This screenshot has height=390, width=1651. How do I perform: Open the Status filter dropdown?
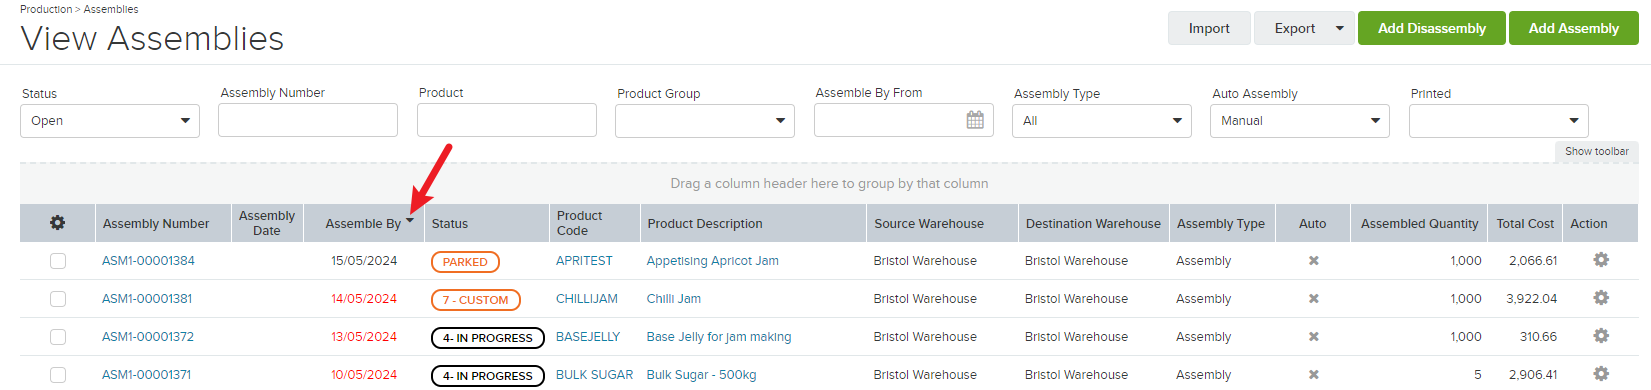click(110, 121)
